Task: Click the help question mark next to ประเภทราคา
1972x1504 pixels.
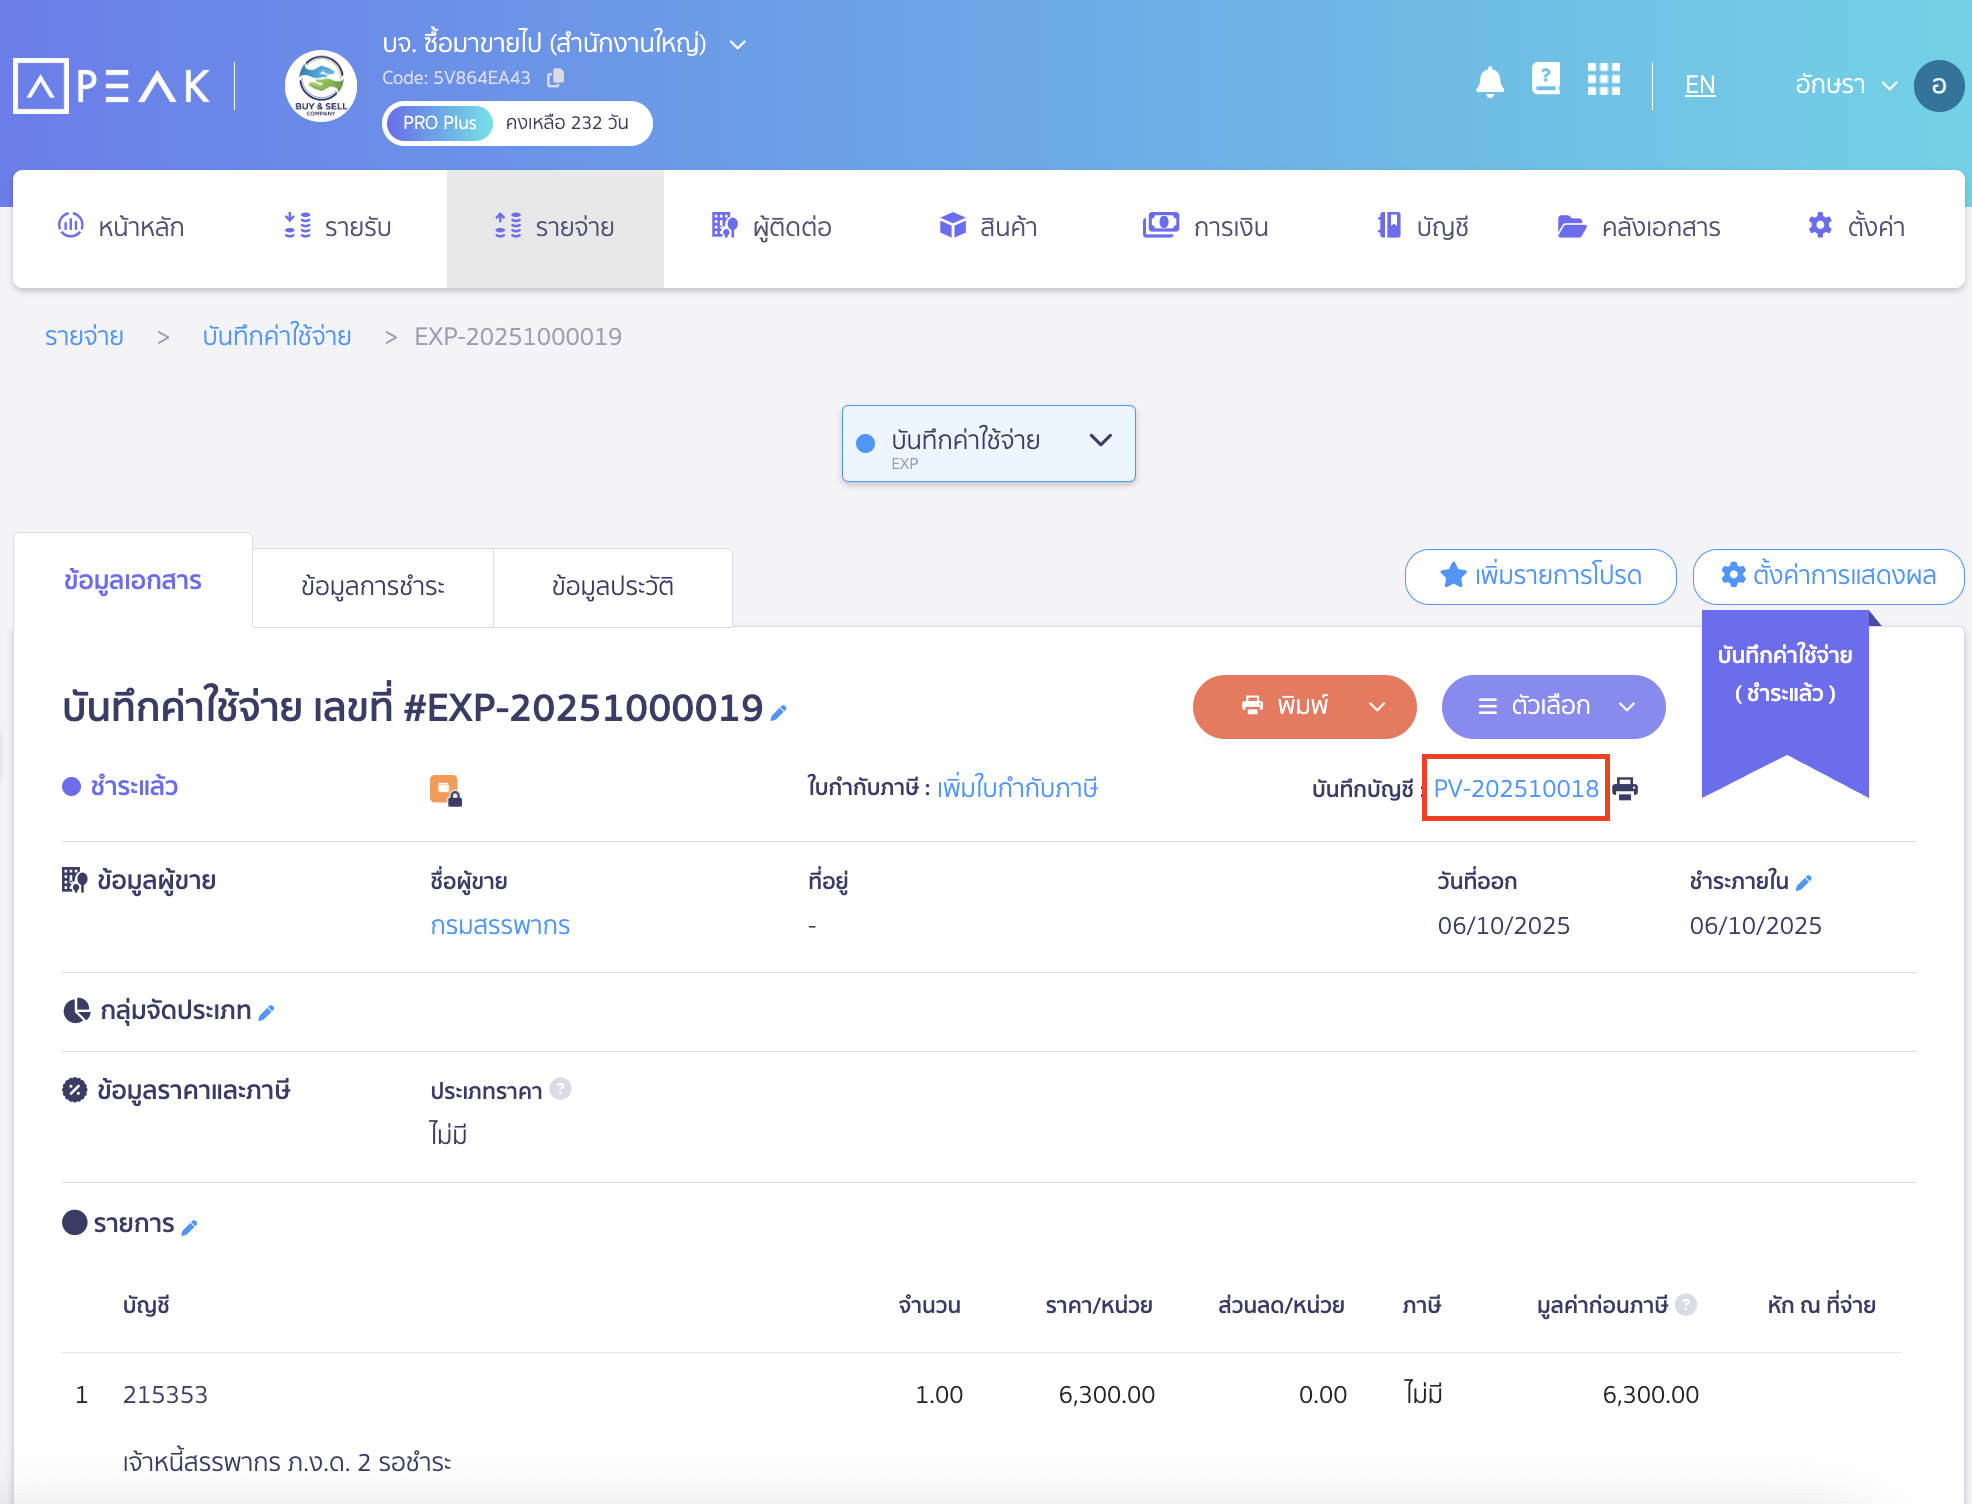Action: 561,1089
